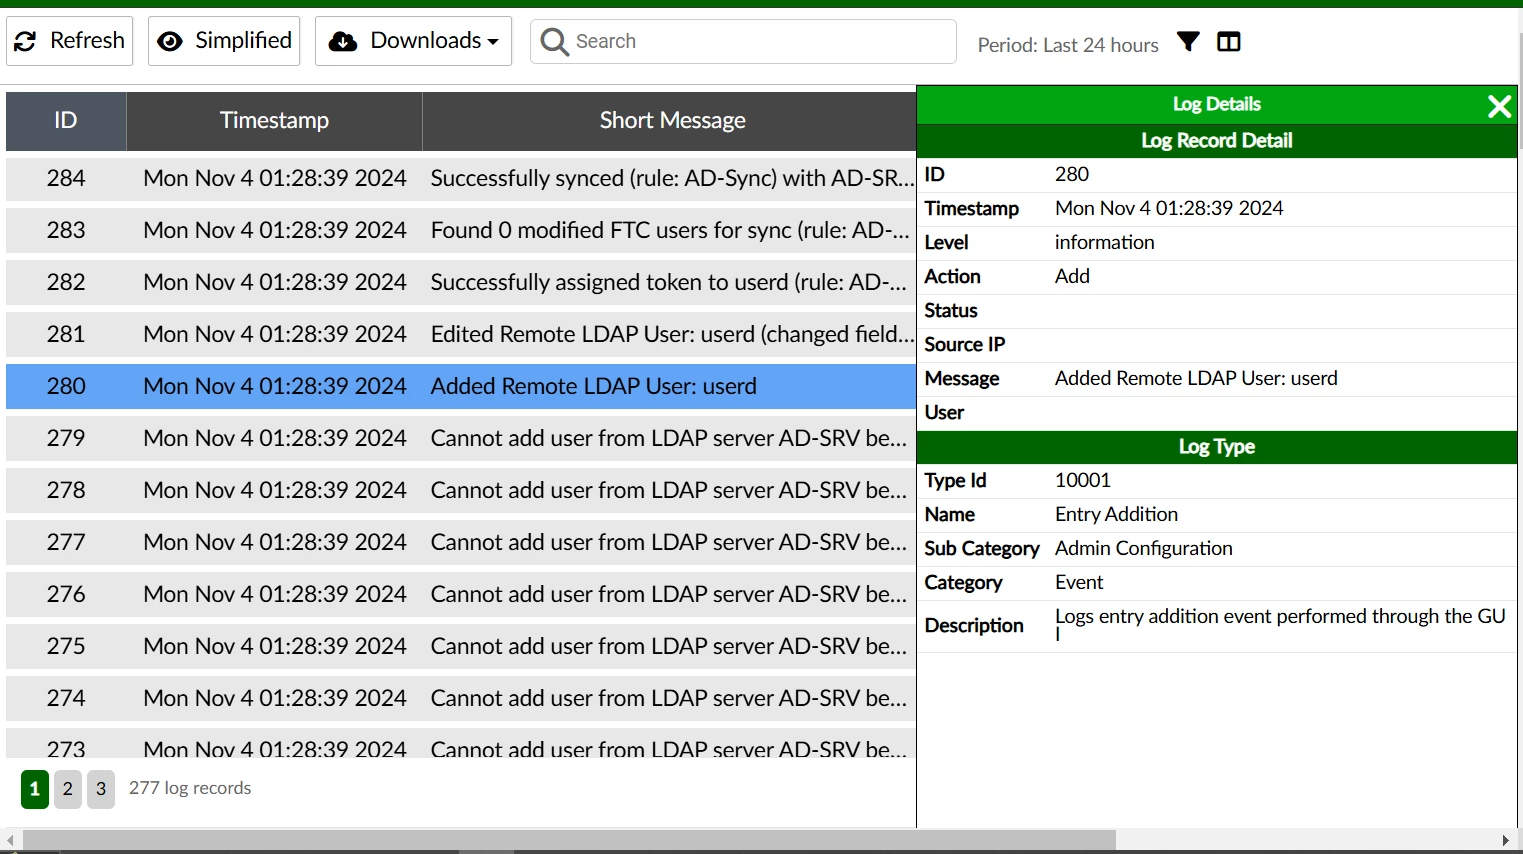Select log row 274
Screen dimensions: 1523x854
point(461,698)
